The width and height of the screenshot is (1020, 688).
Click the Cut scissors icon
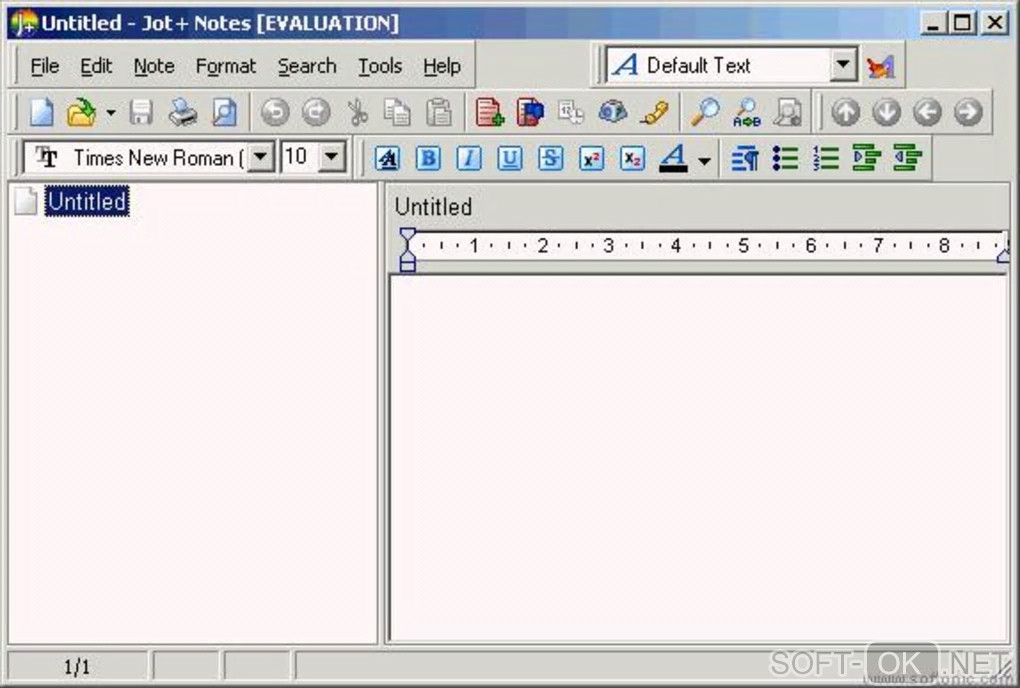coord(356,112)
